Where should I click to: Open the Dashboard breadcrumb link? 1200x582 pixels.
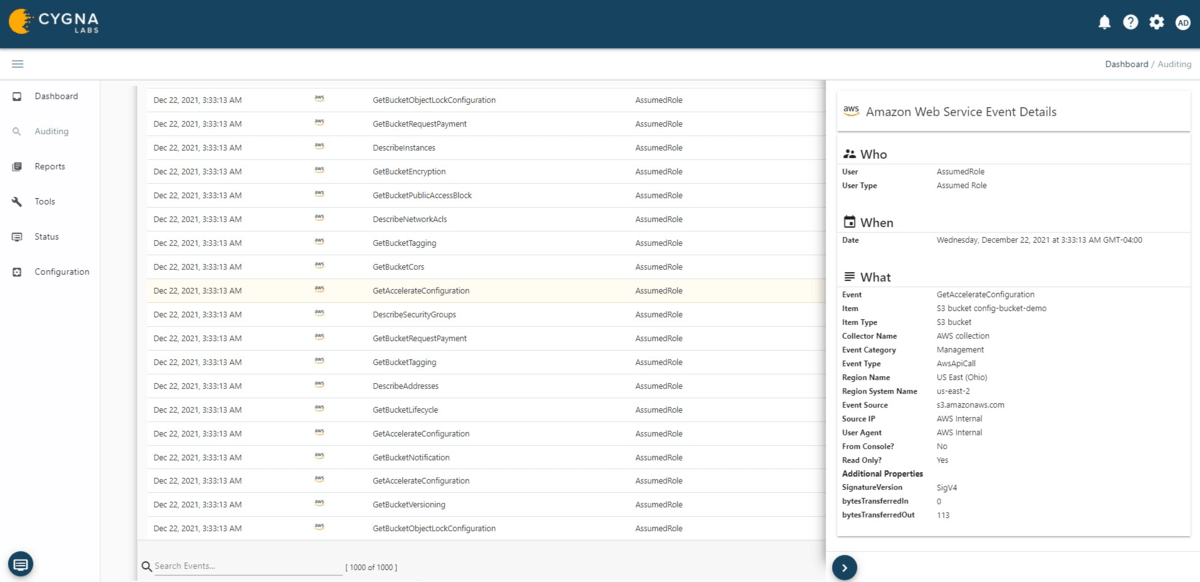pyautogui.click(x=1127, y=63)
